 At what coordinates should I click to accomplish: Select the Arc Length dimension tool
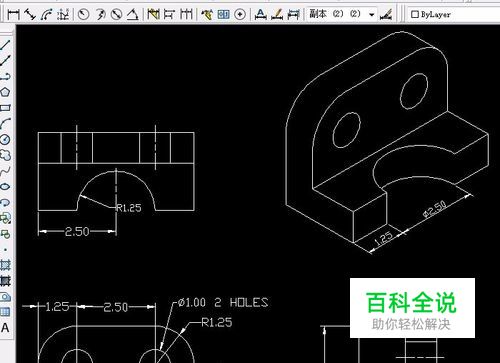pos(47,14)
